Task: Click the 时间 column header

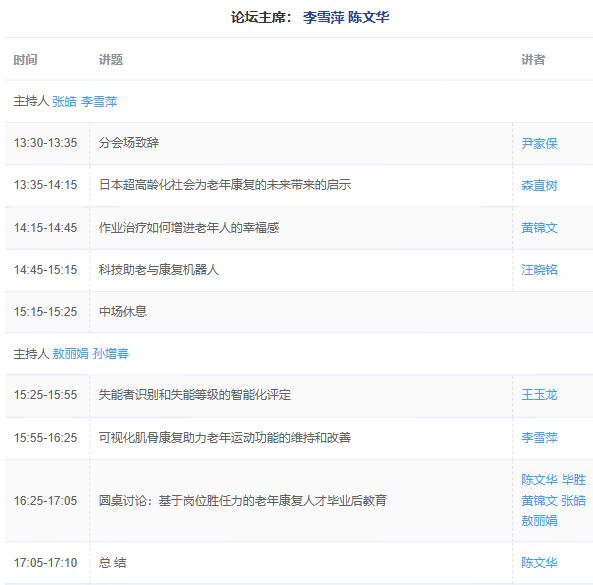Action: click(x=25, y=59)
